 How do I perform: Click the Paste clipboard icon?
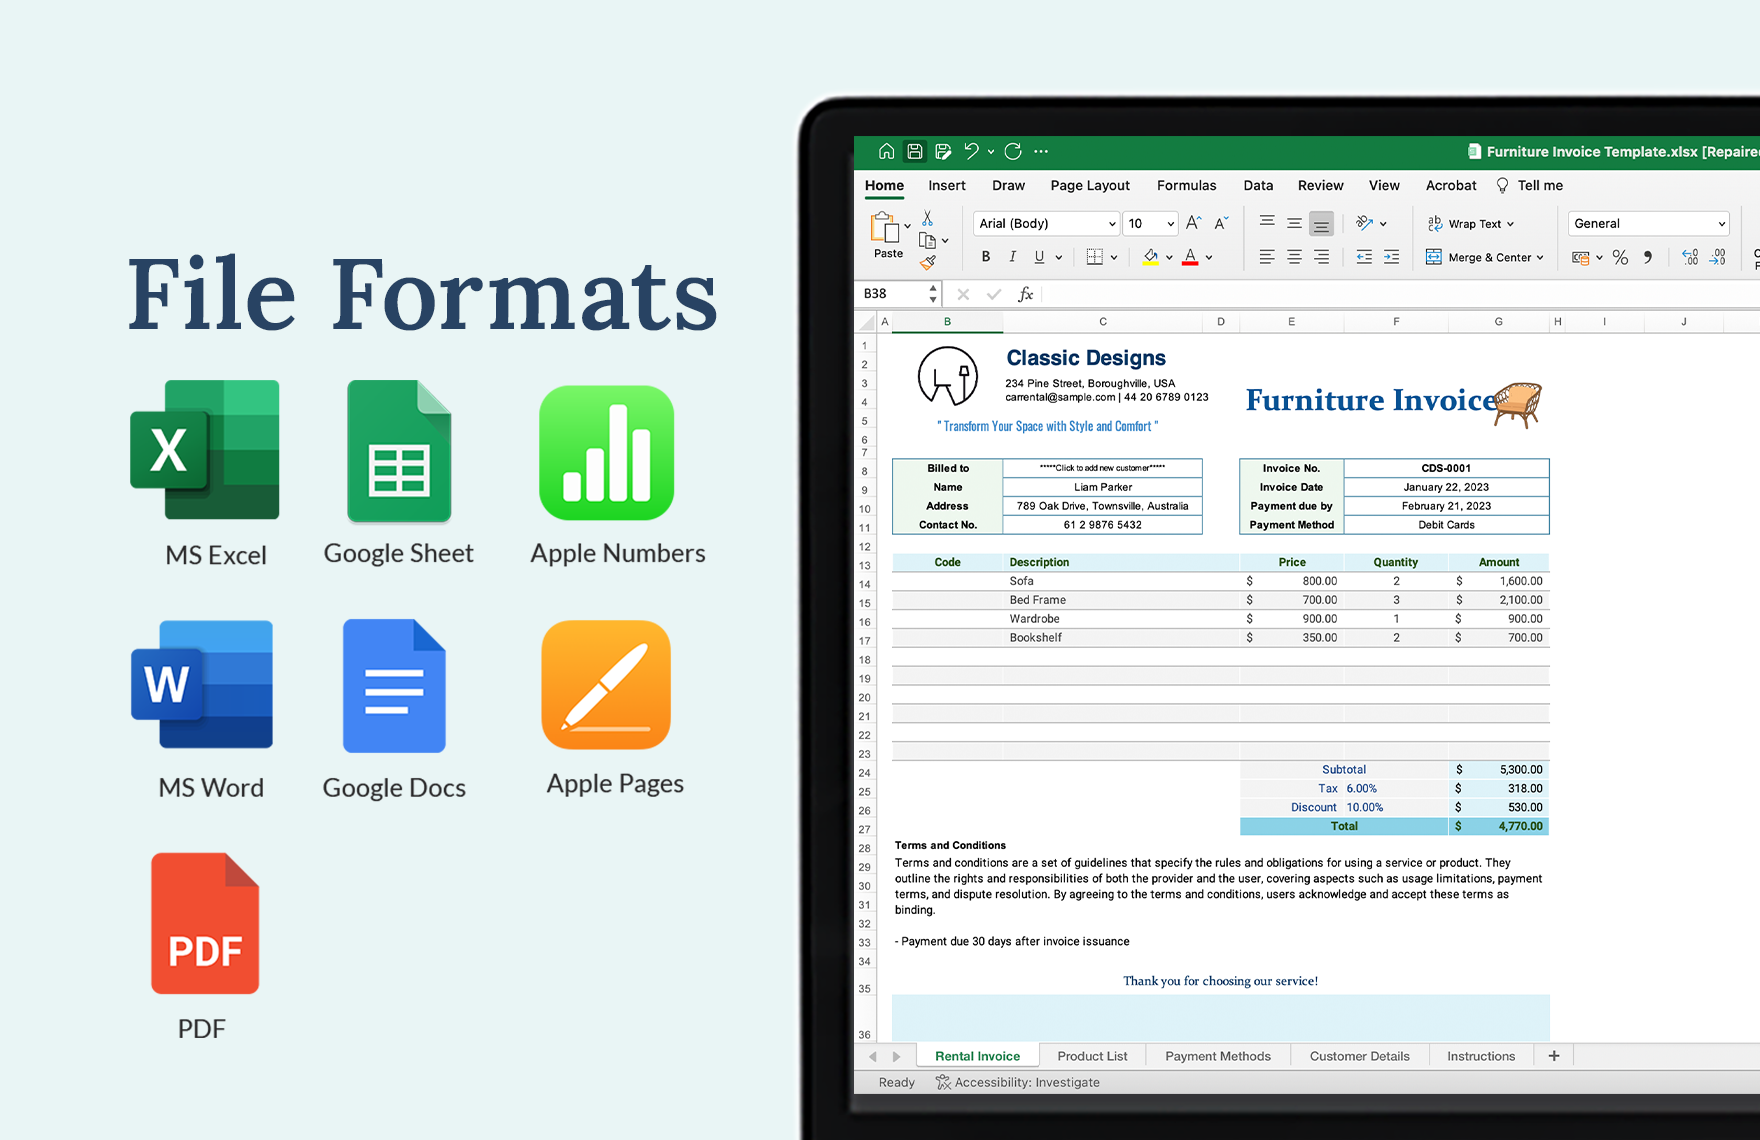click(885, 228)
